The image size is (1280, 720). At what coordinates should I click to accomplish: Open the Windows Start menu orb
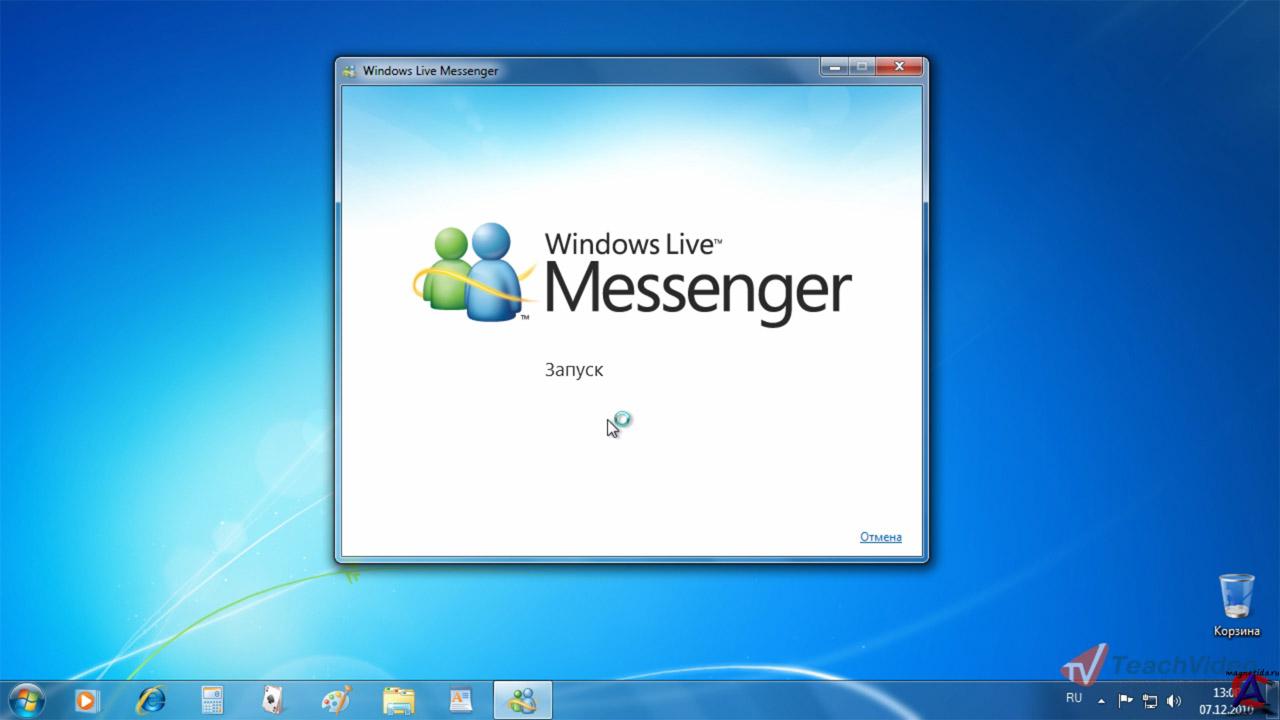pos(26,699)
